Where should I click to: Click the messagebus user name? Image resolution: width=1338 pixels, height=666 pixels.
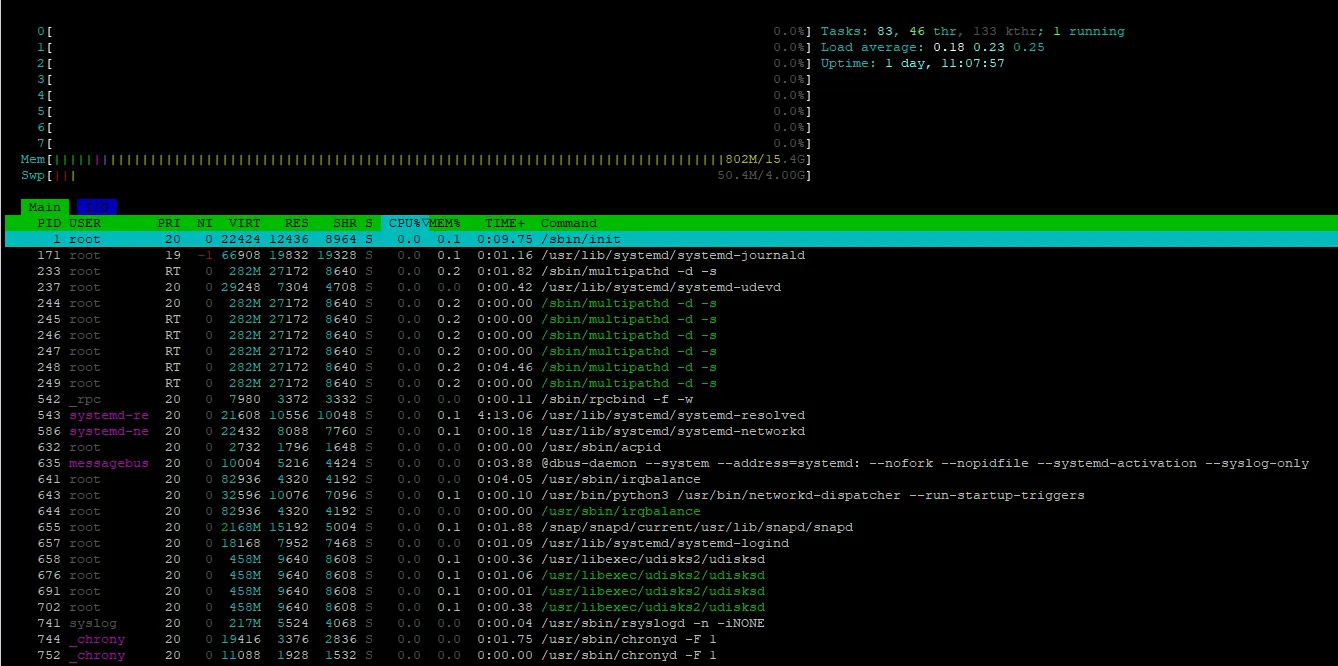[108, 463]
